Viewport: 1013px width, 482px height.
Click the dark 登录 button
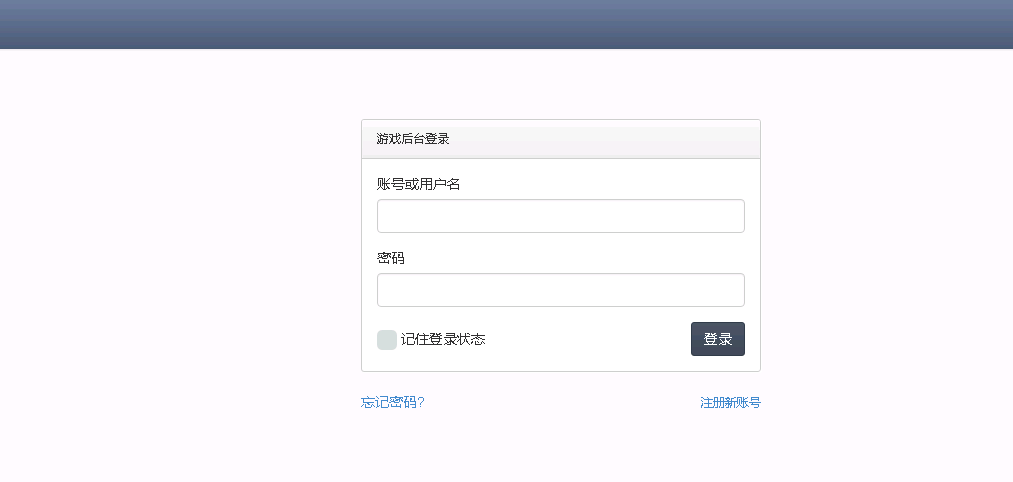[718, 339]
